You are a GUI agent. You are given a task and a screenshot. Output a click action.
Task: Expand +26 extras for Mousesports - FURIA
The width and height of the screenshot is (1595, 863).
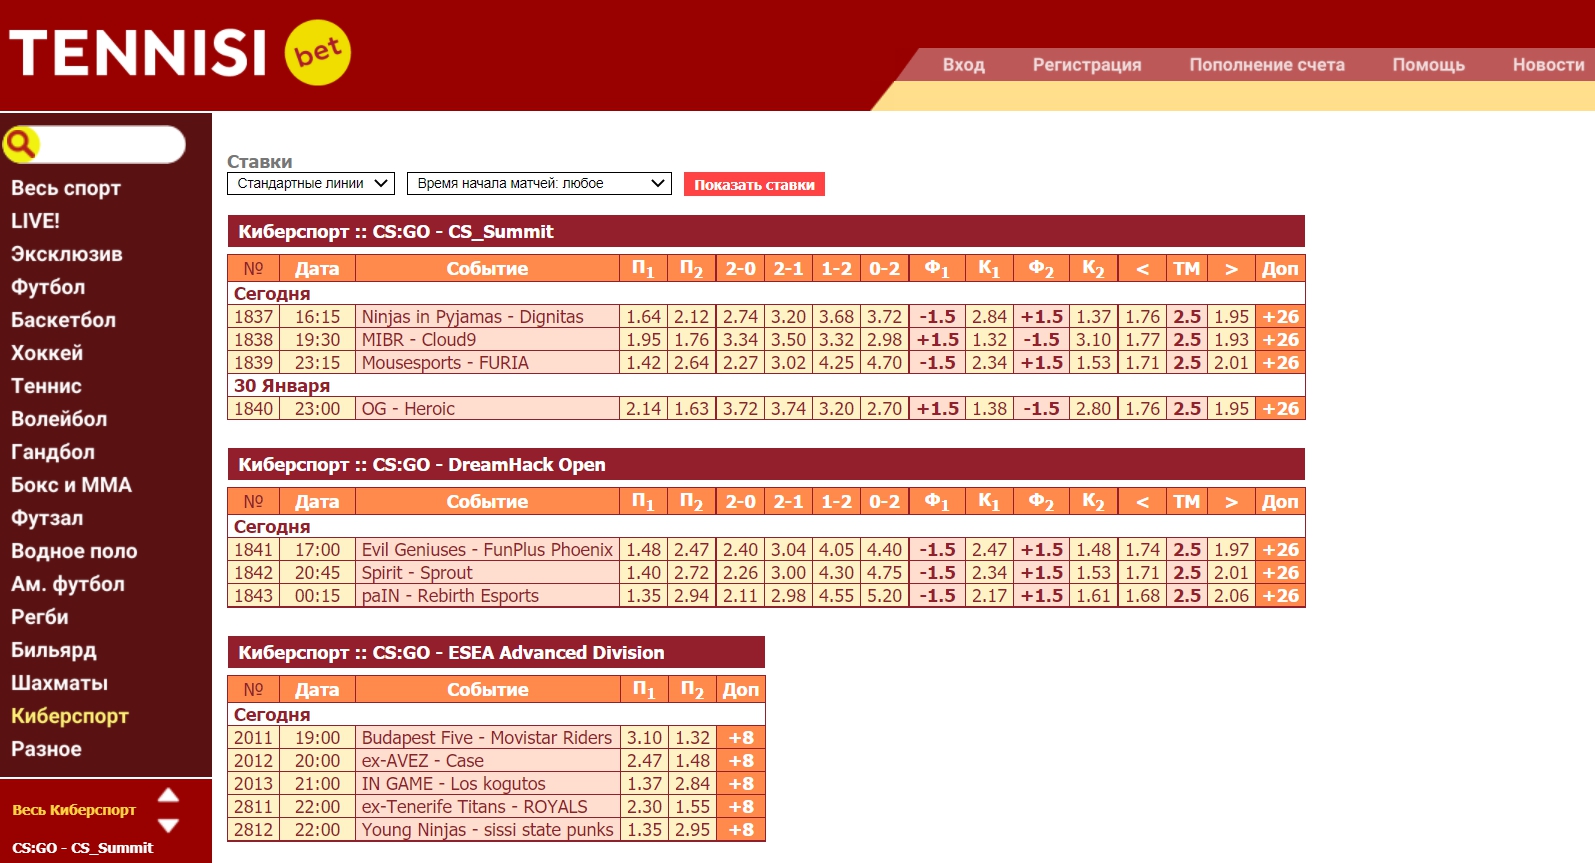point(1280,363)
